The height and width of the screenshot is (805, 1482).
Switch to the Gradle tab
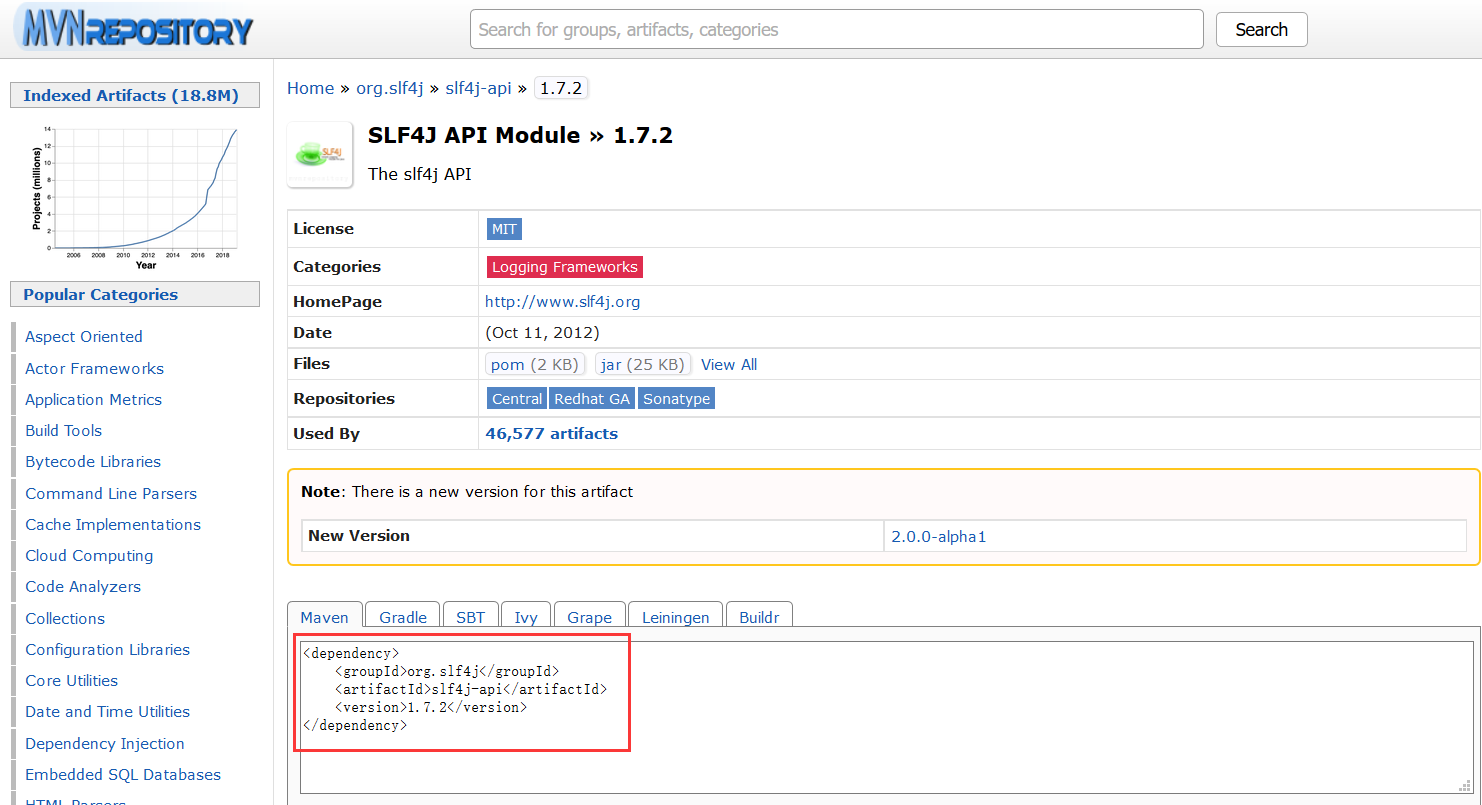pos(403,617)
